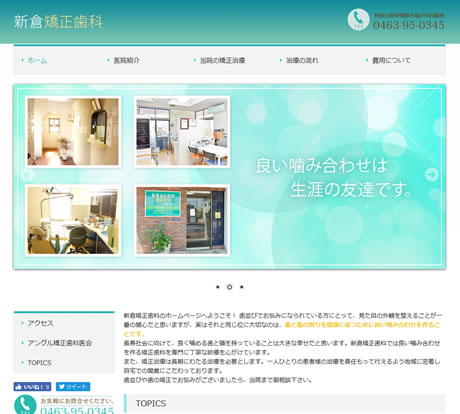460x414 pixels.
Task: Click the dental chair treatment room photo
Action: [x=73, y=220]
